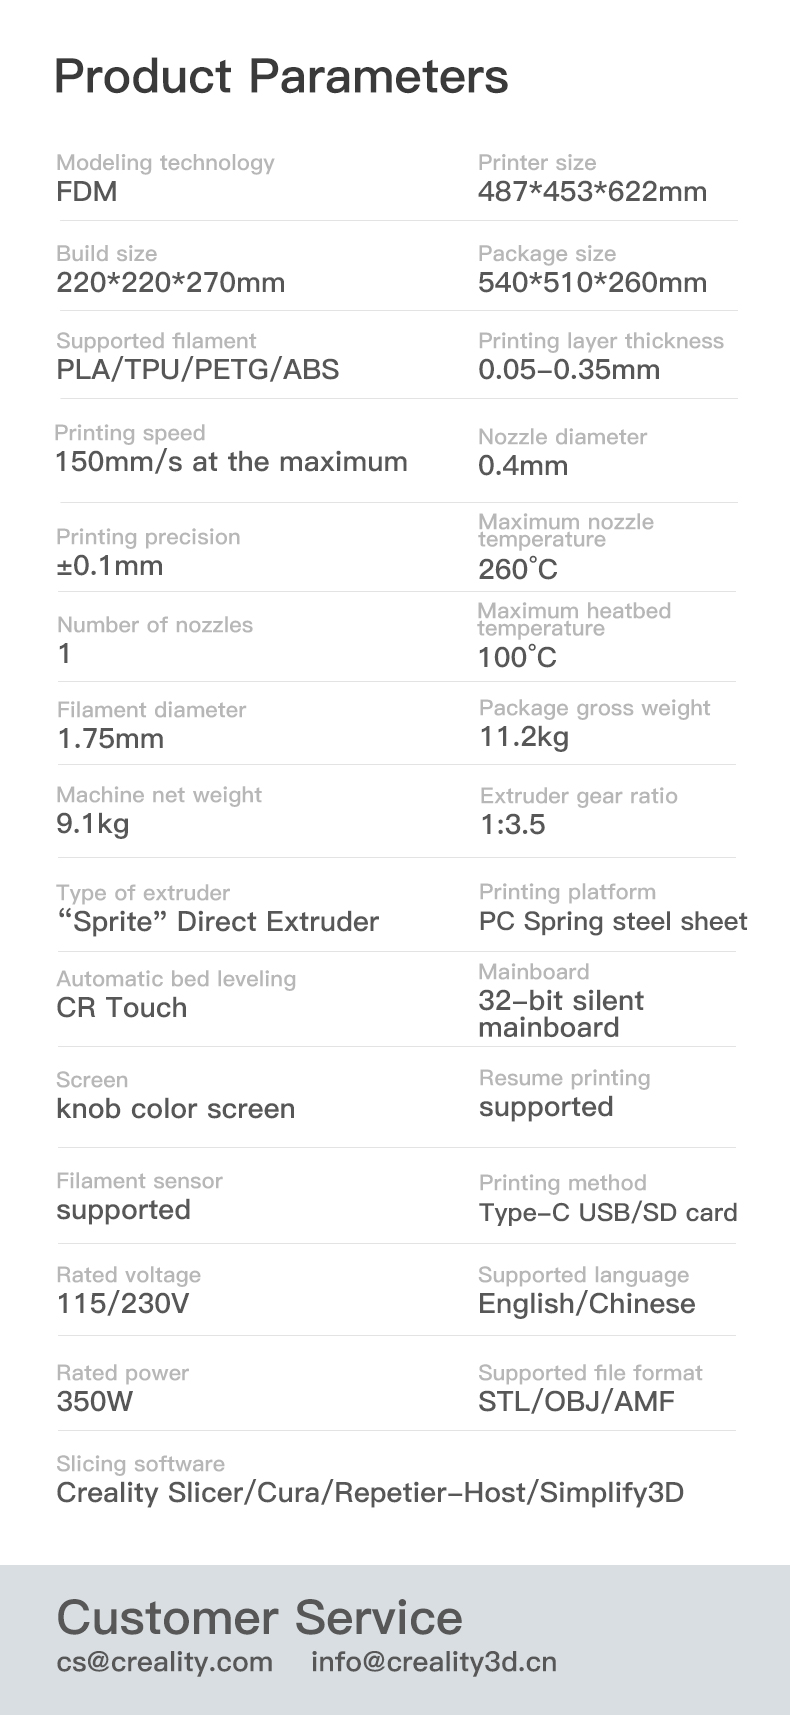
Task: Click the PC Spring steel sheet text
Action: [613, 922]
